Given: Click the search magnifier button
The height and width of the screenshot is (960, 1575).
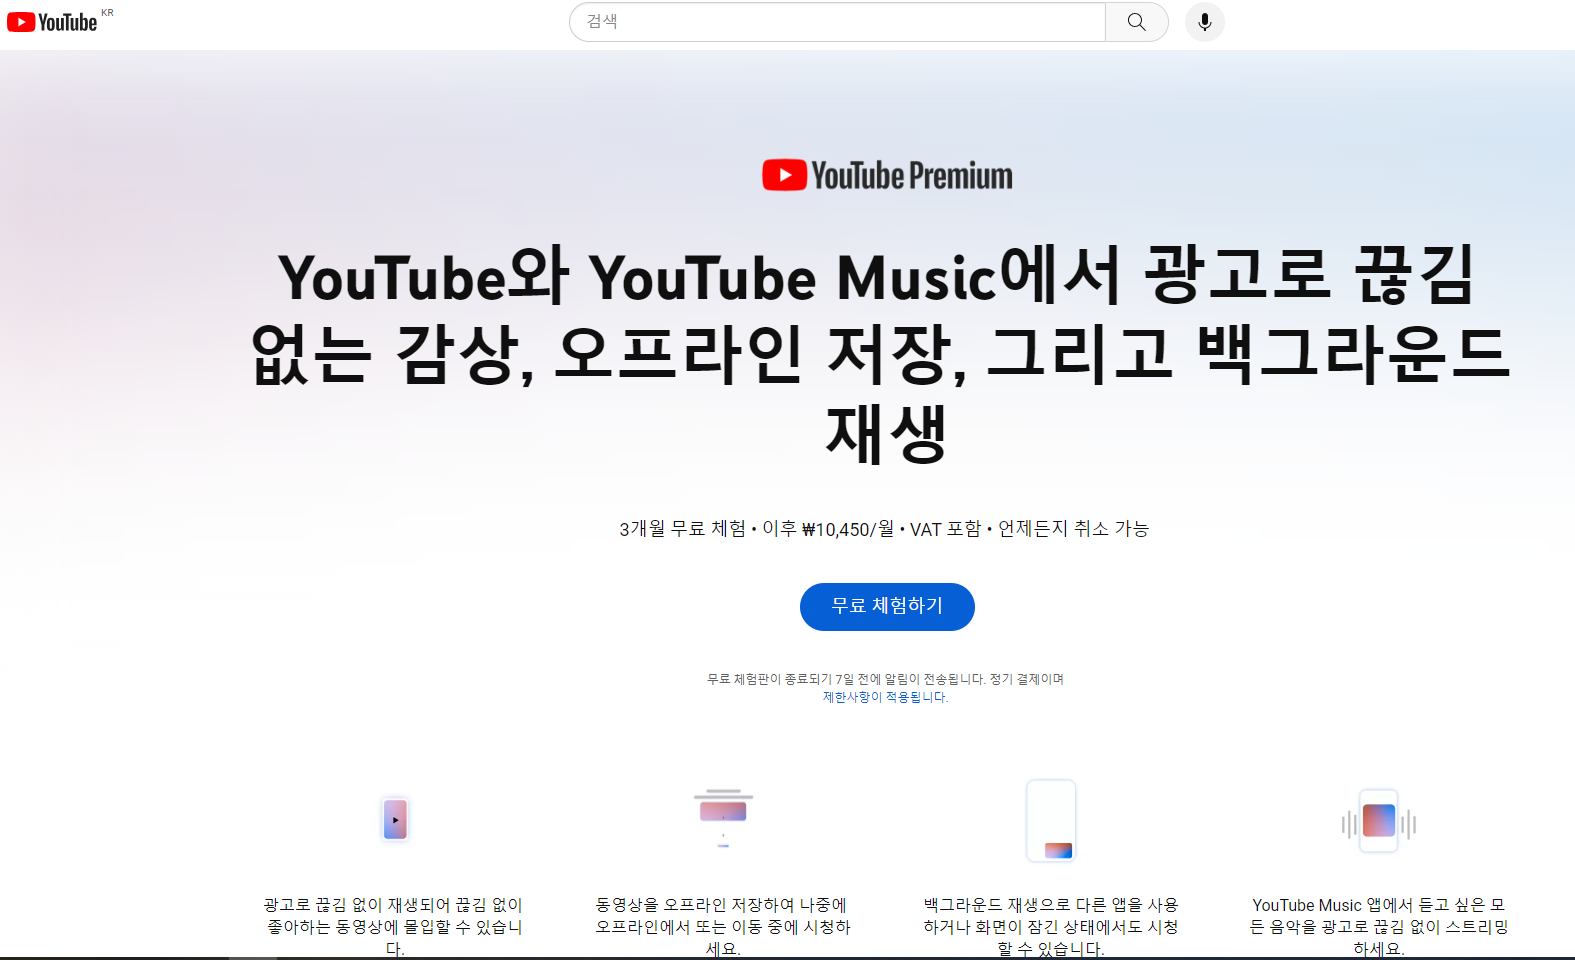Looking at the screenshot, I should click(1137, 22).
